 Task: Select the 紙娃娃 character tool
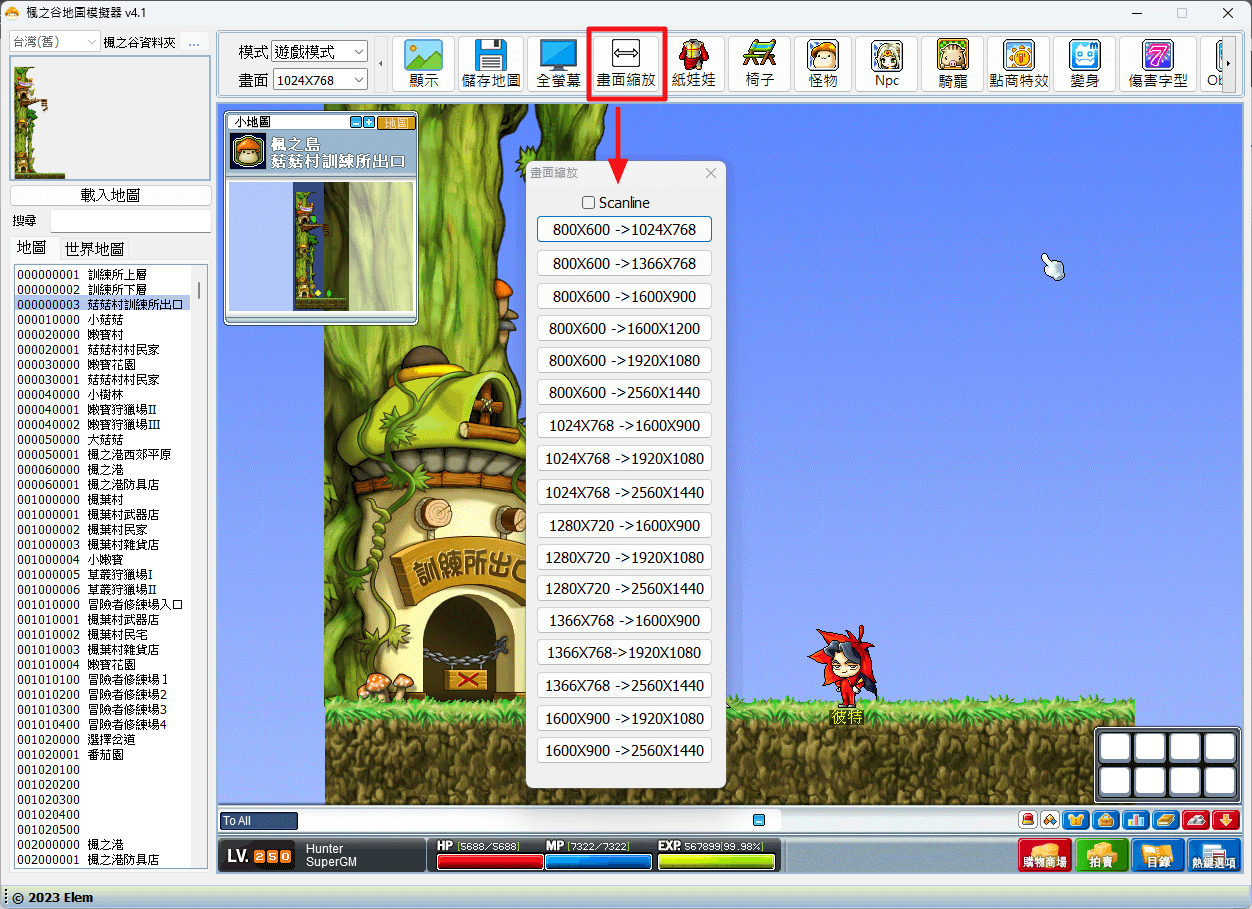click(693, 64)
